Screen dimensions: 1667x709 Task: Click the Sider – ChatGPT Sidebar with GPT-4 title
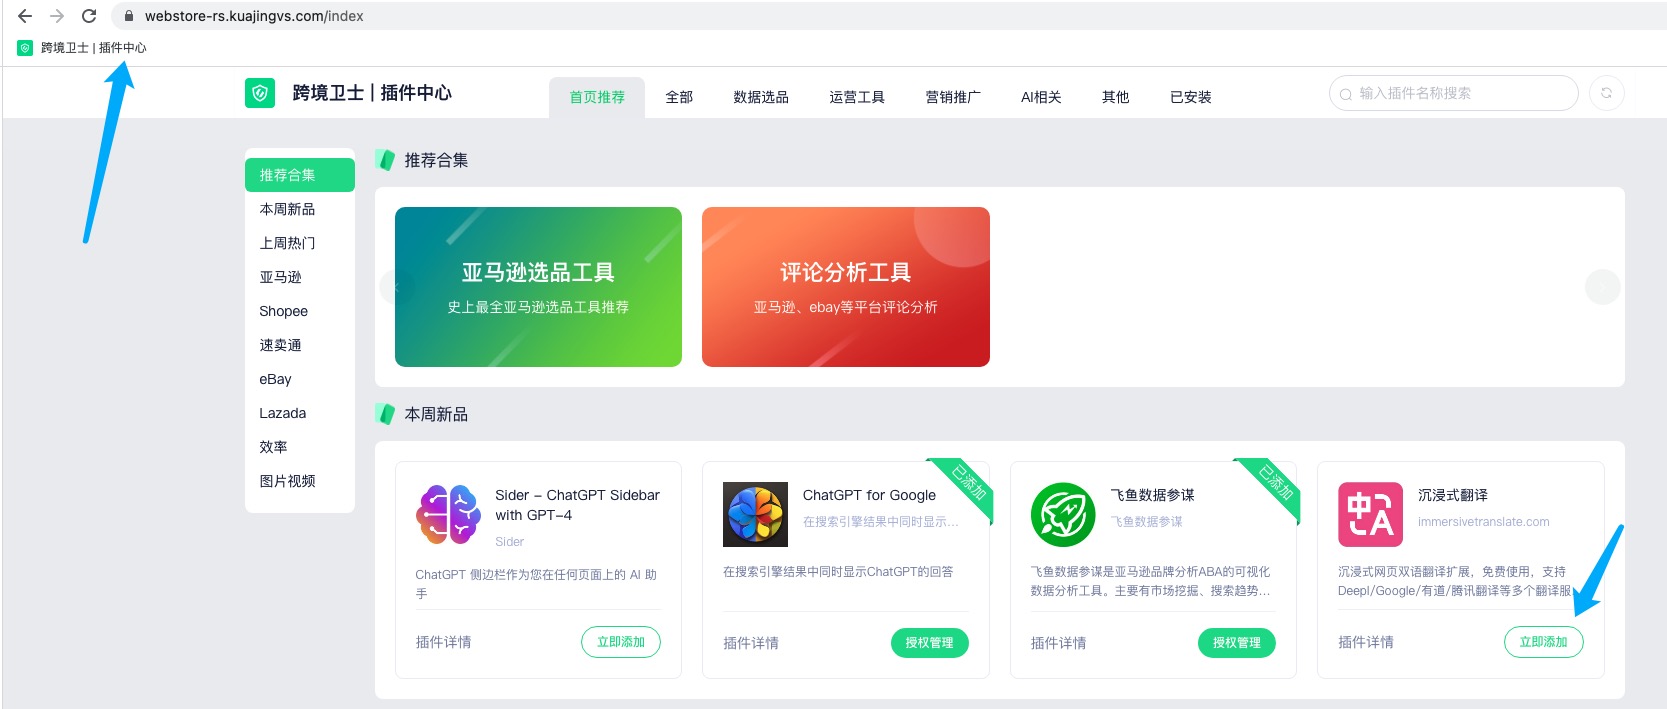(578, 505)
